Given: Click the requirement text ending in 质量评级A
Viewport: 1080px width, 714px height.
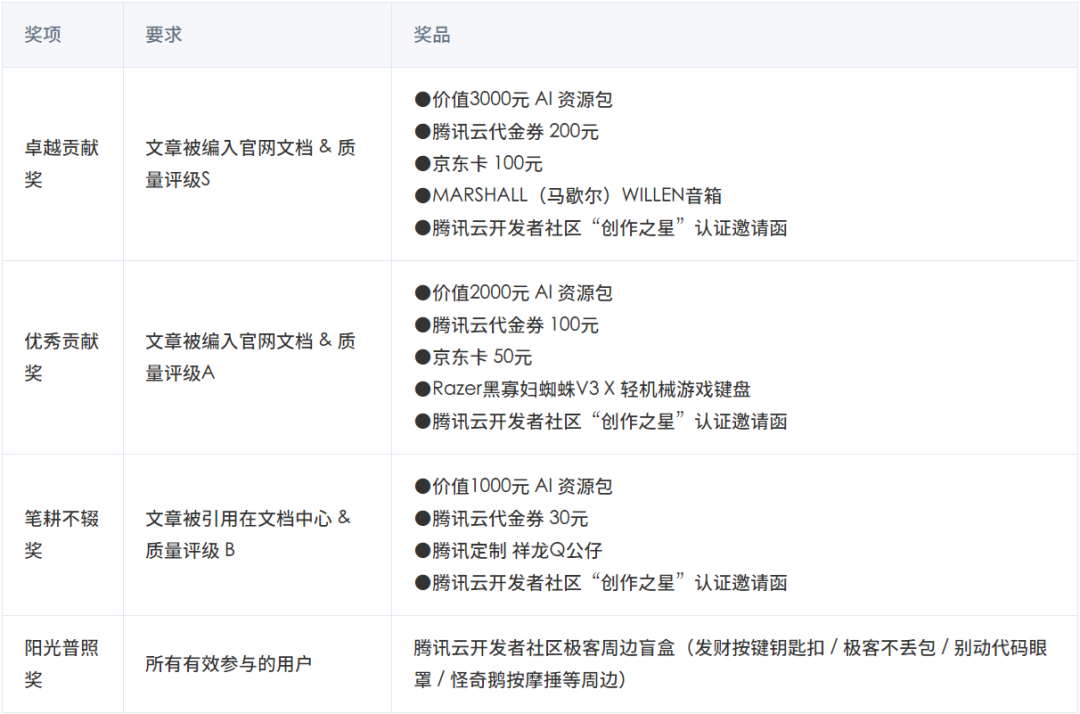Looking at the screenshot, I should click(251, 357).
